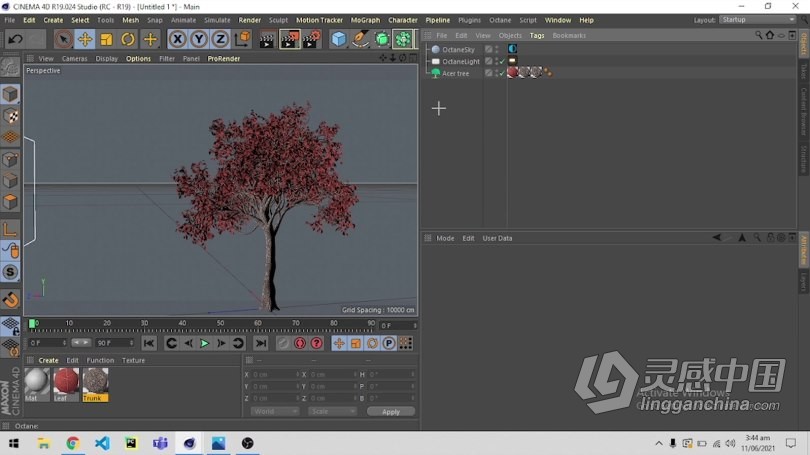Viewport: 810px width, 455px height.
Task: Open viewport Cameras menu
Action: click(x=74, y=59)
